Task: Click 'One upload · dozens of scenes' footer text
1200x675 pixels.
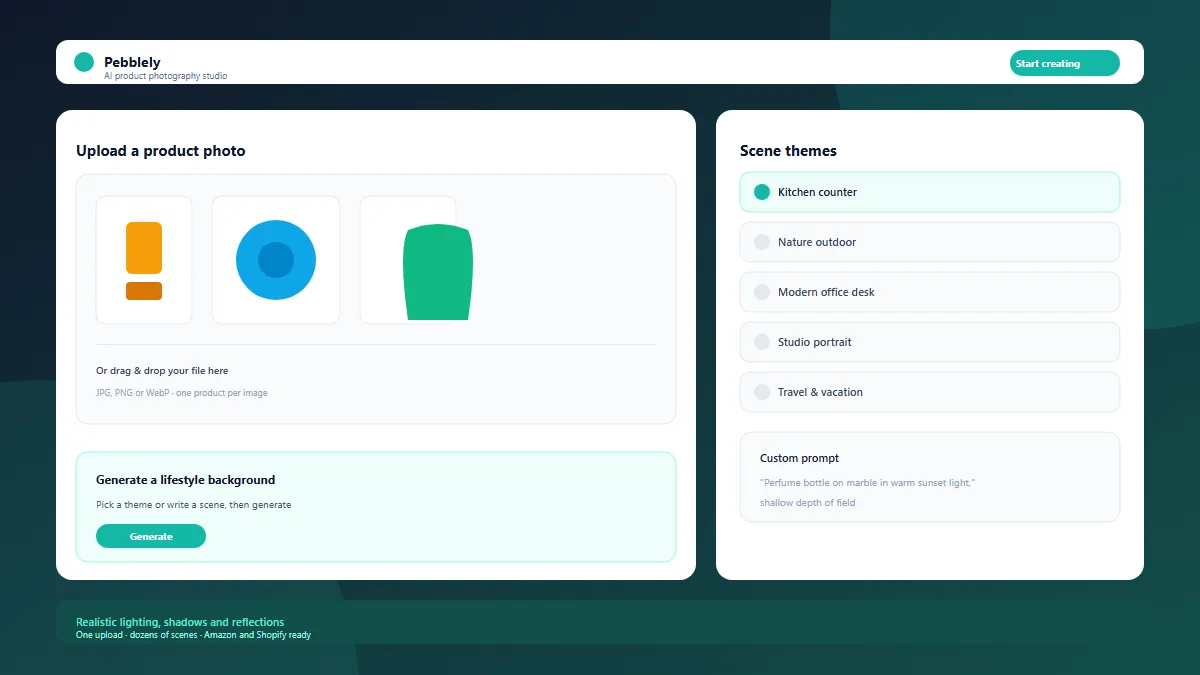Action: click(x=193, y=635)
